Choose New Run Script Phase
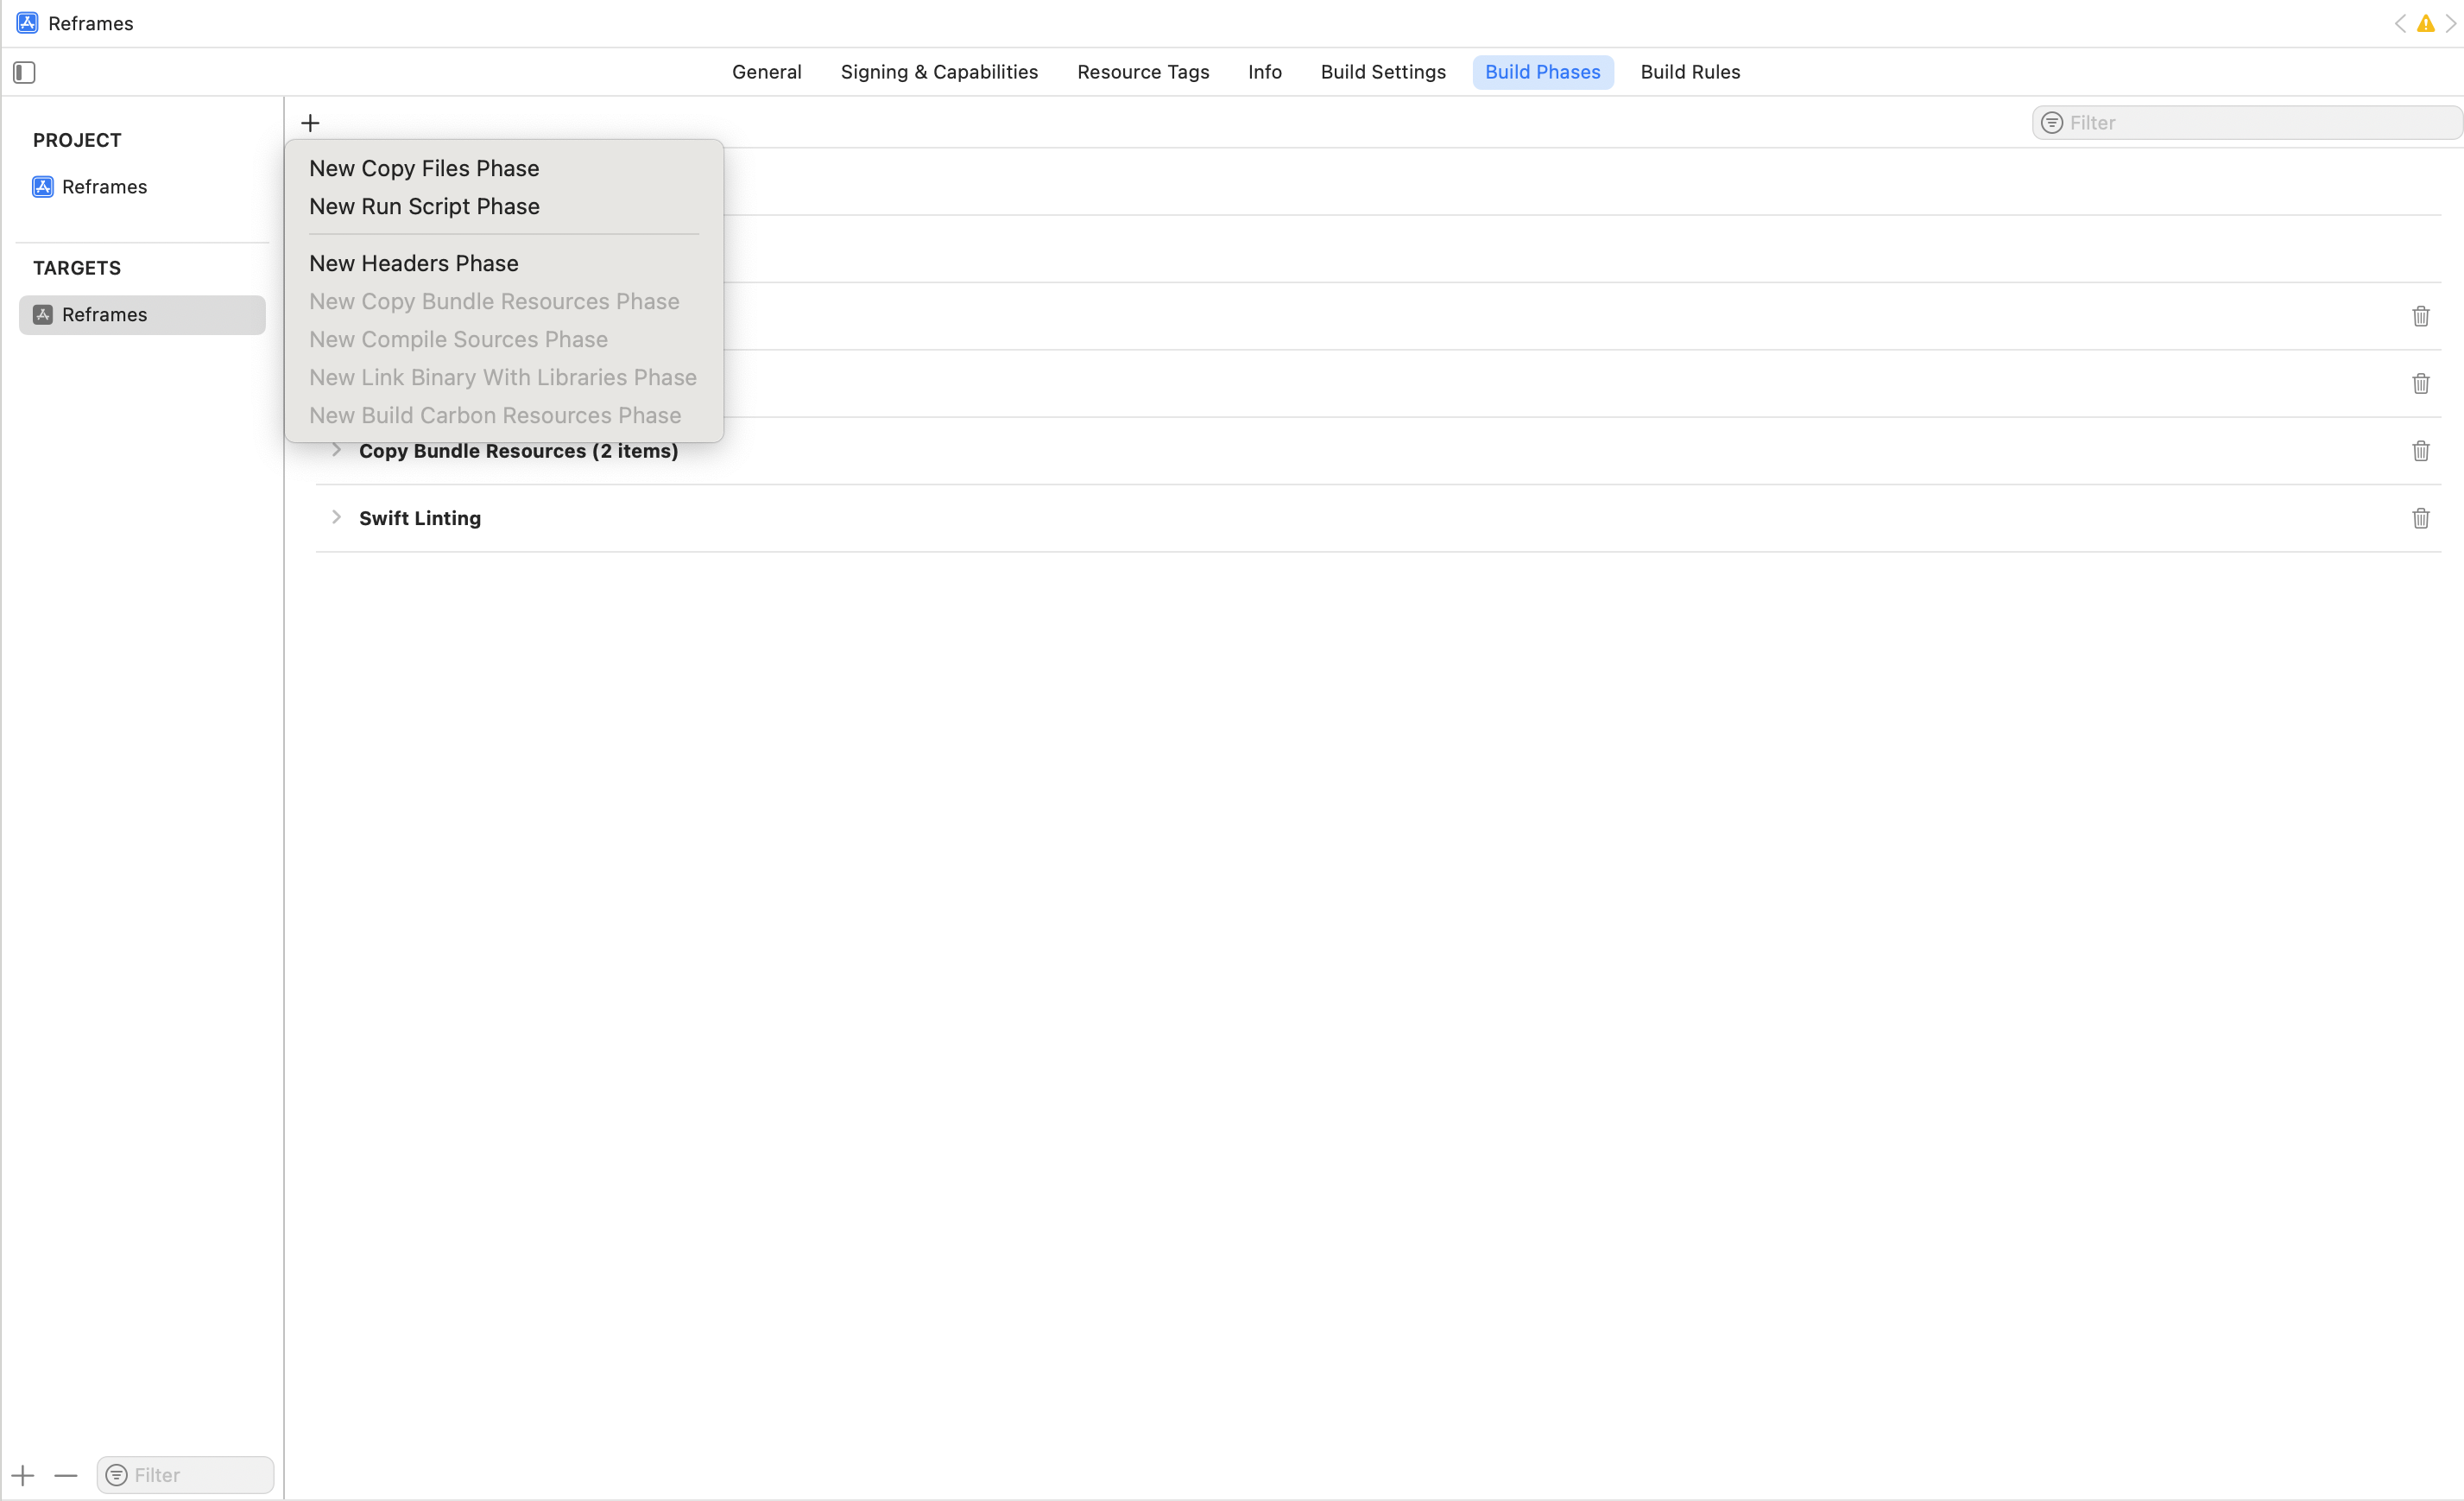 (424, 206)
